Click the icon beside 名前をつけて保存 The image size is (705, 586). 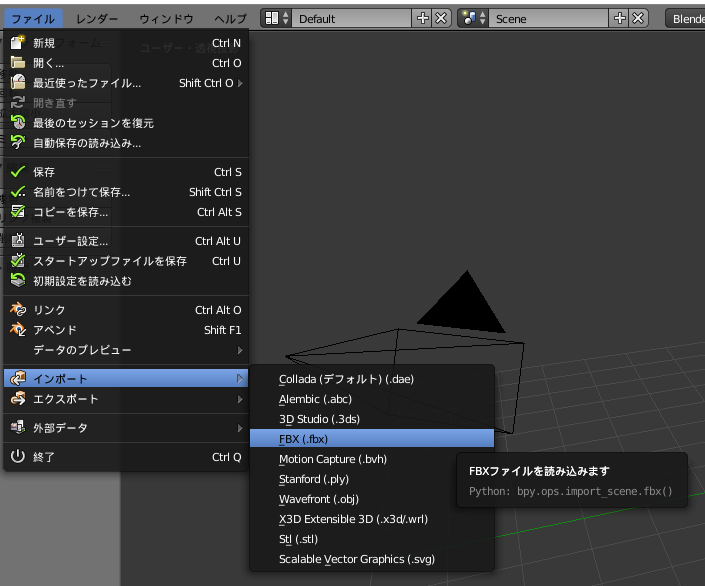[18, 192]
